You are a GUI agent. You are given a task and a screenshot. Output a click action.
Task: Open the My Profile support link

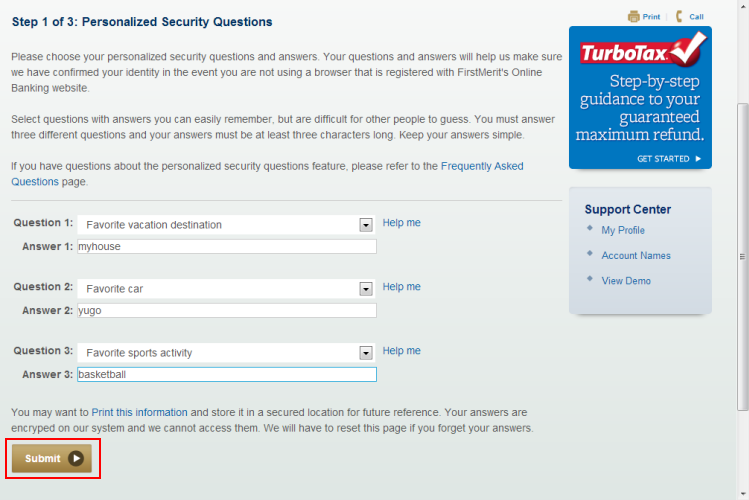click(622, 230)
